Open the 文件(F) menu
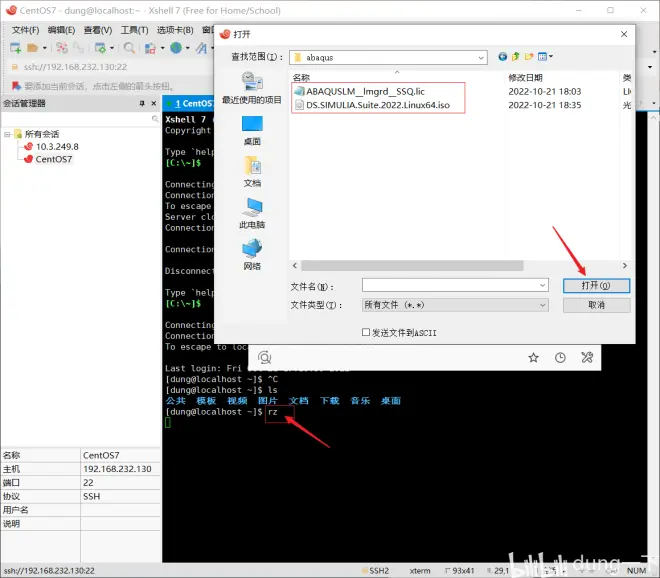Image resolution: width=660 pixels, height=578 pixels. [25, 30]
